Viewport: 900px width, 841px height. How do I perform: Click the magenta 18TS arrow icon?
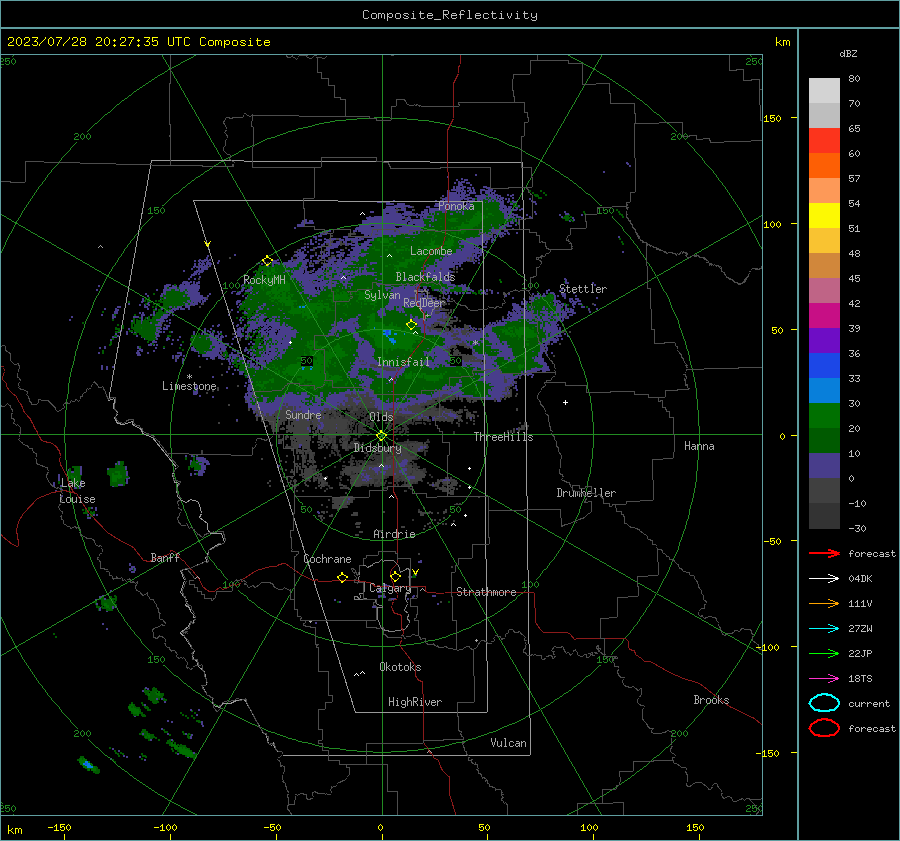[824, 679]
